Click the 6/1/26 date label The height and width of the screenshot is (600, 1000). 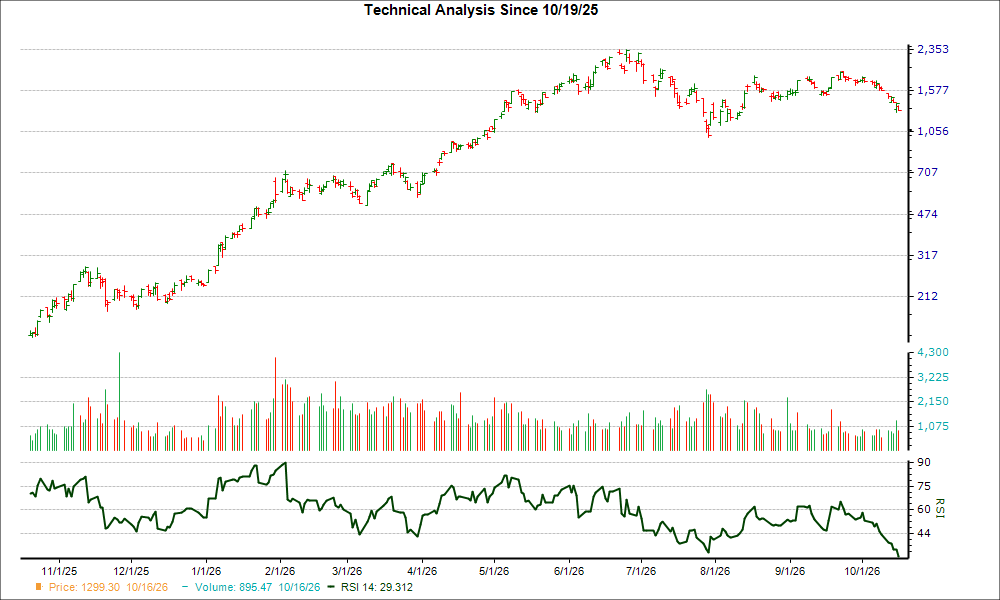coord(568,571)
